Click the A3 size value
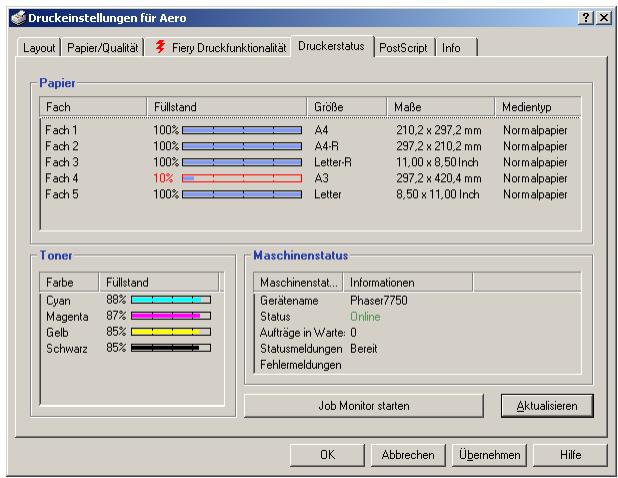618x478 pixels. 321,178
